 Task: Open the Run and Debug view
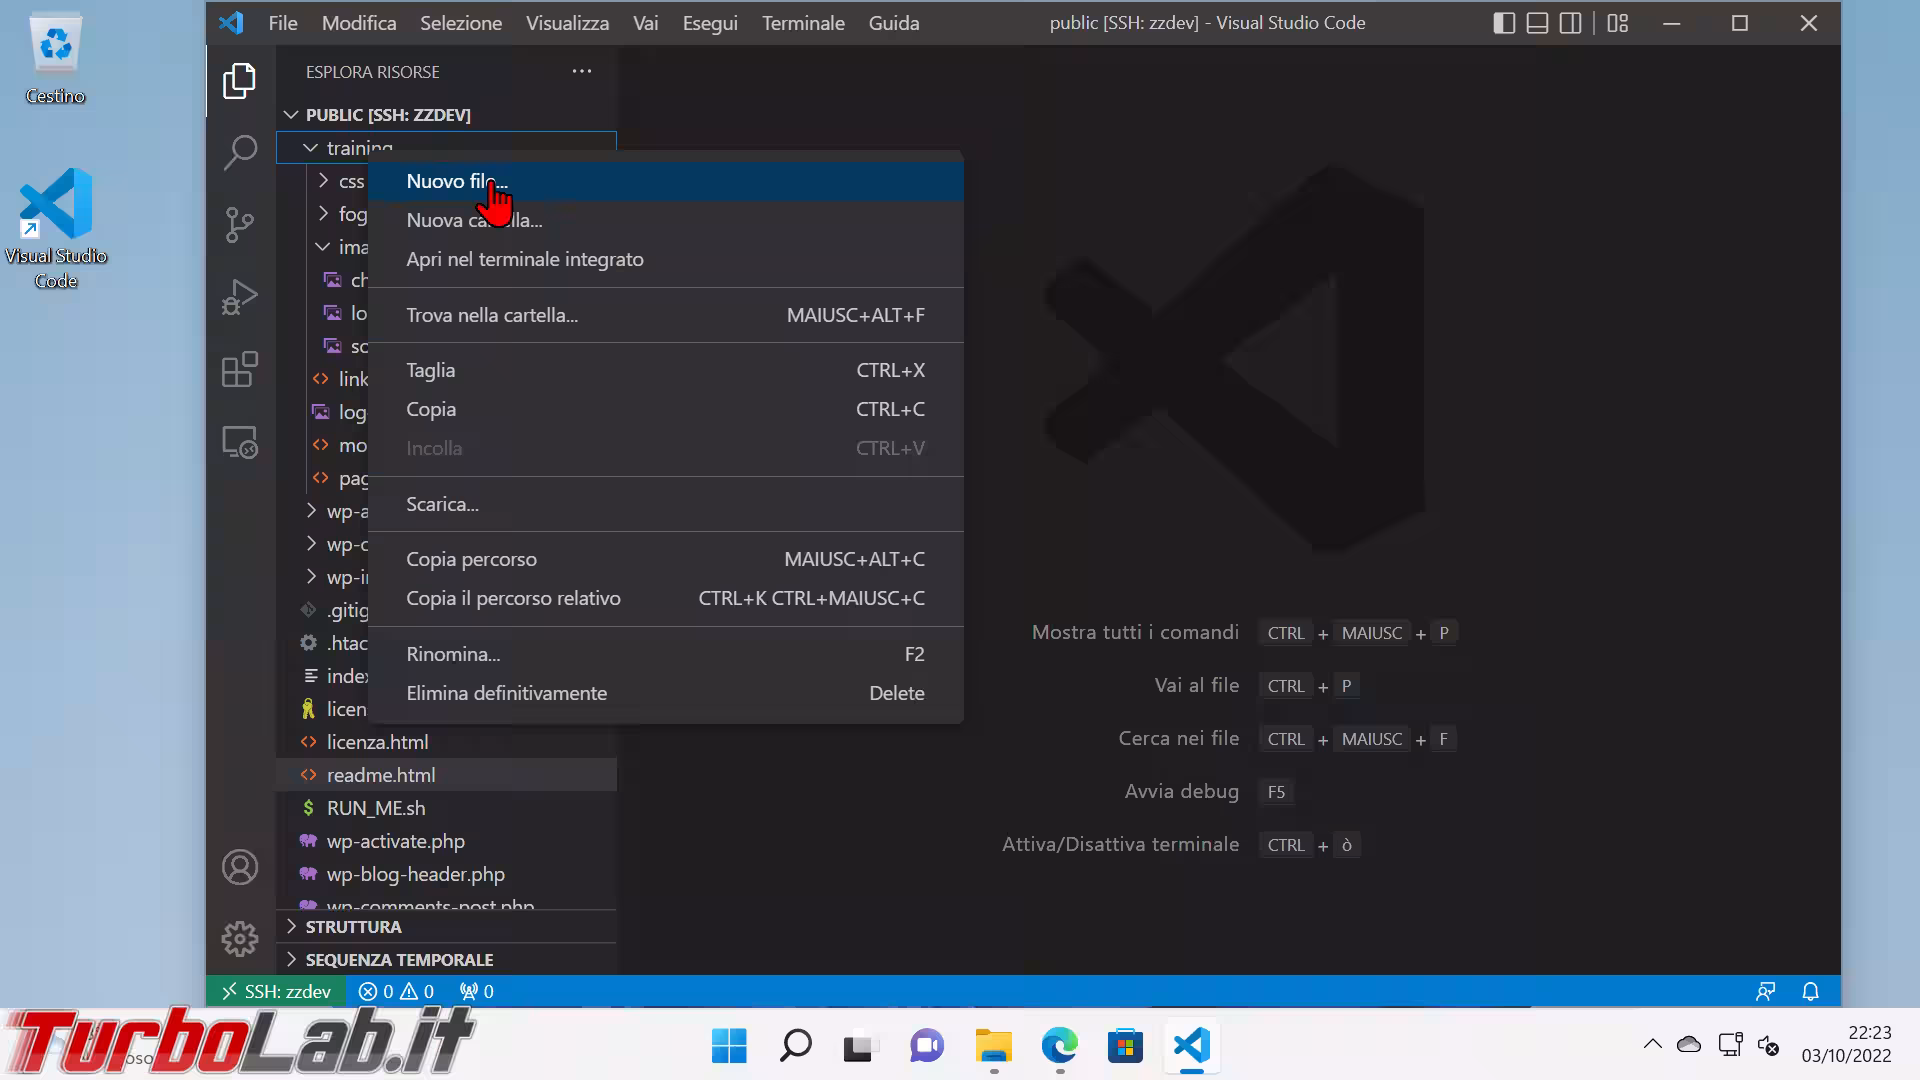point(240,297)
